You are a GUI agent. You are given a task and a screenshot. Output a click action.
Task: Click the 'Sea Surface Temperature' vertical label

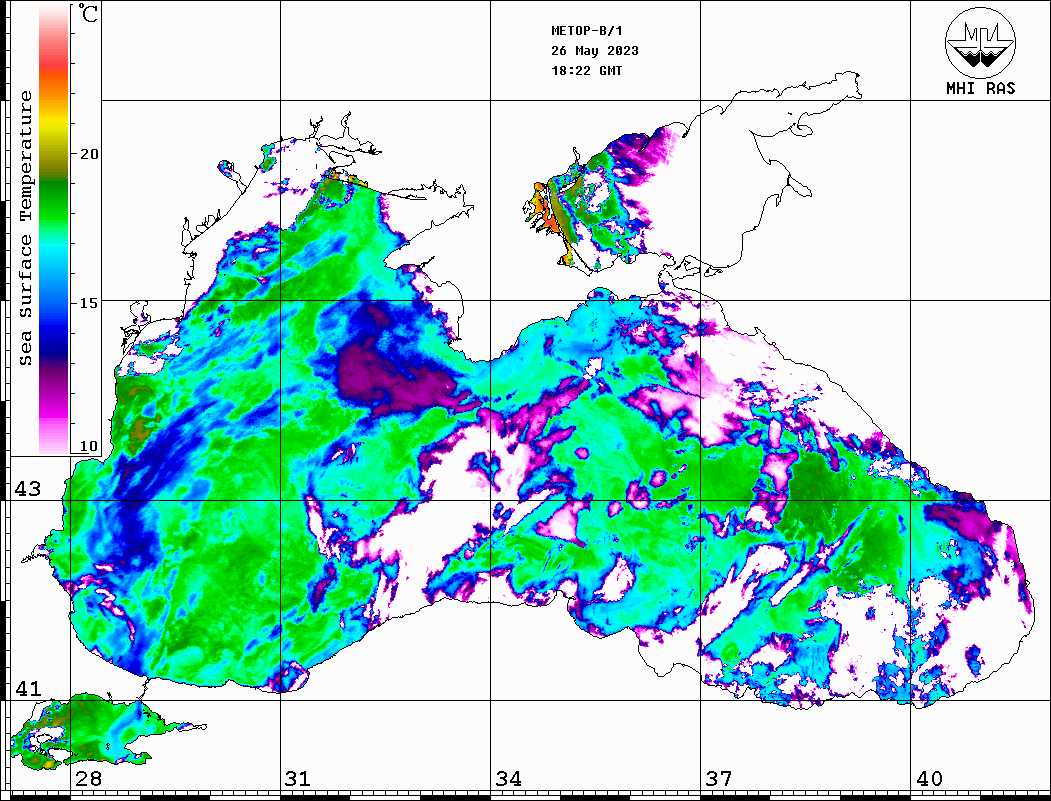pyautogui.click(x=25, y=228)
